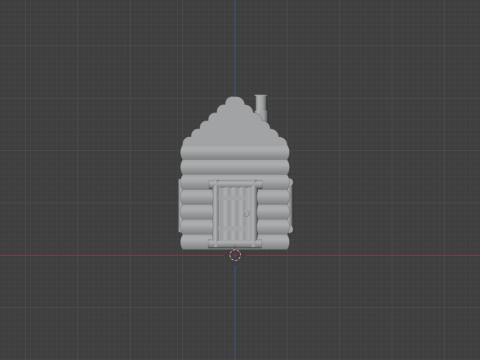This screenshot has width=480, height=360.
Task: Select the chimney pipe on the cabin roof
Action: 261,108
